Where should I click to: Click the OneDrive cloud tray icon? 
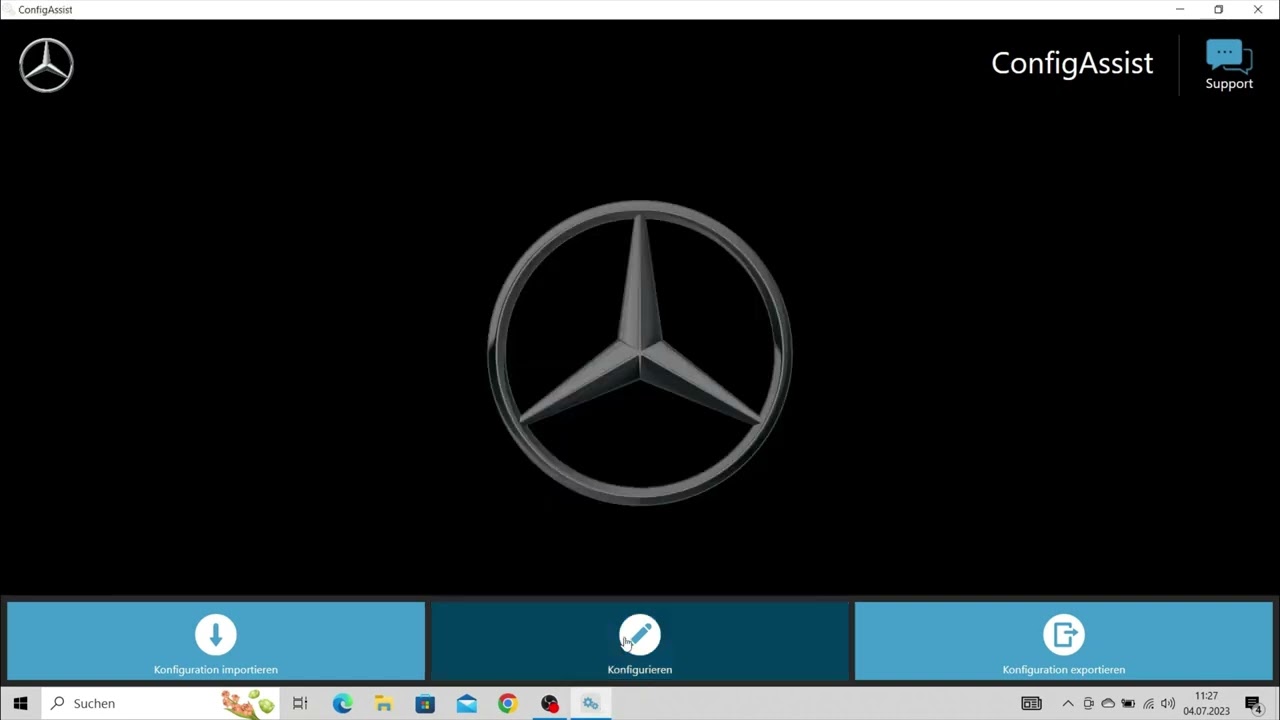click(1108, 704)
